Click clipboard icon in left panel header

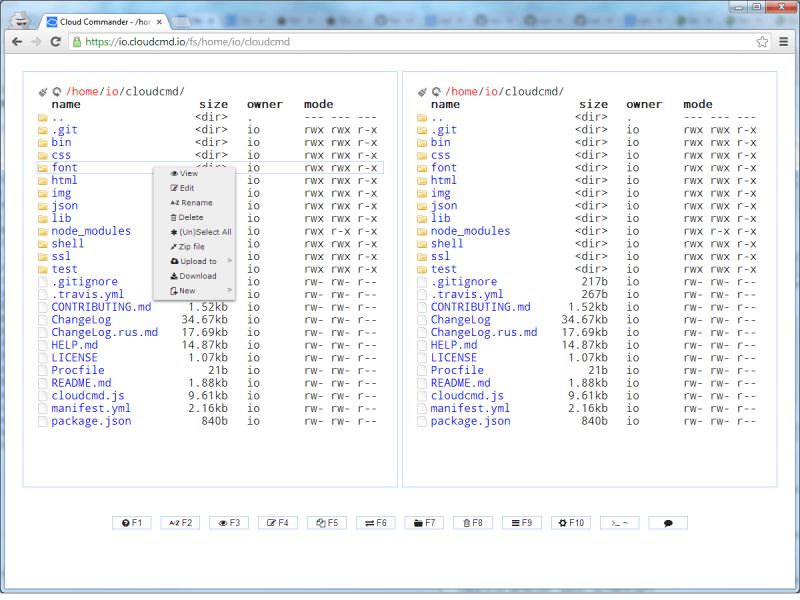pos(43,92)
